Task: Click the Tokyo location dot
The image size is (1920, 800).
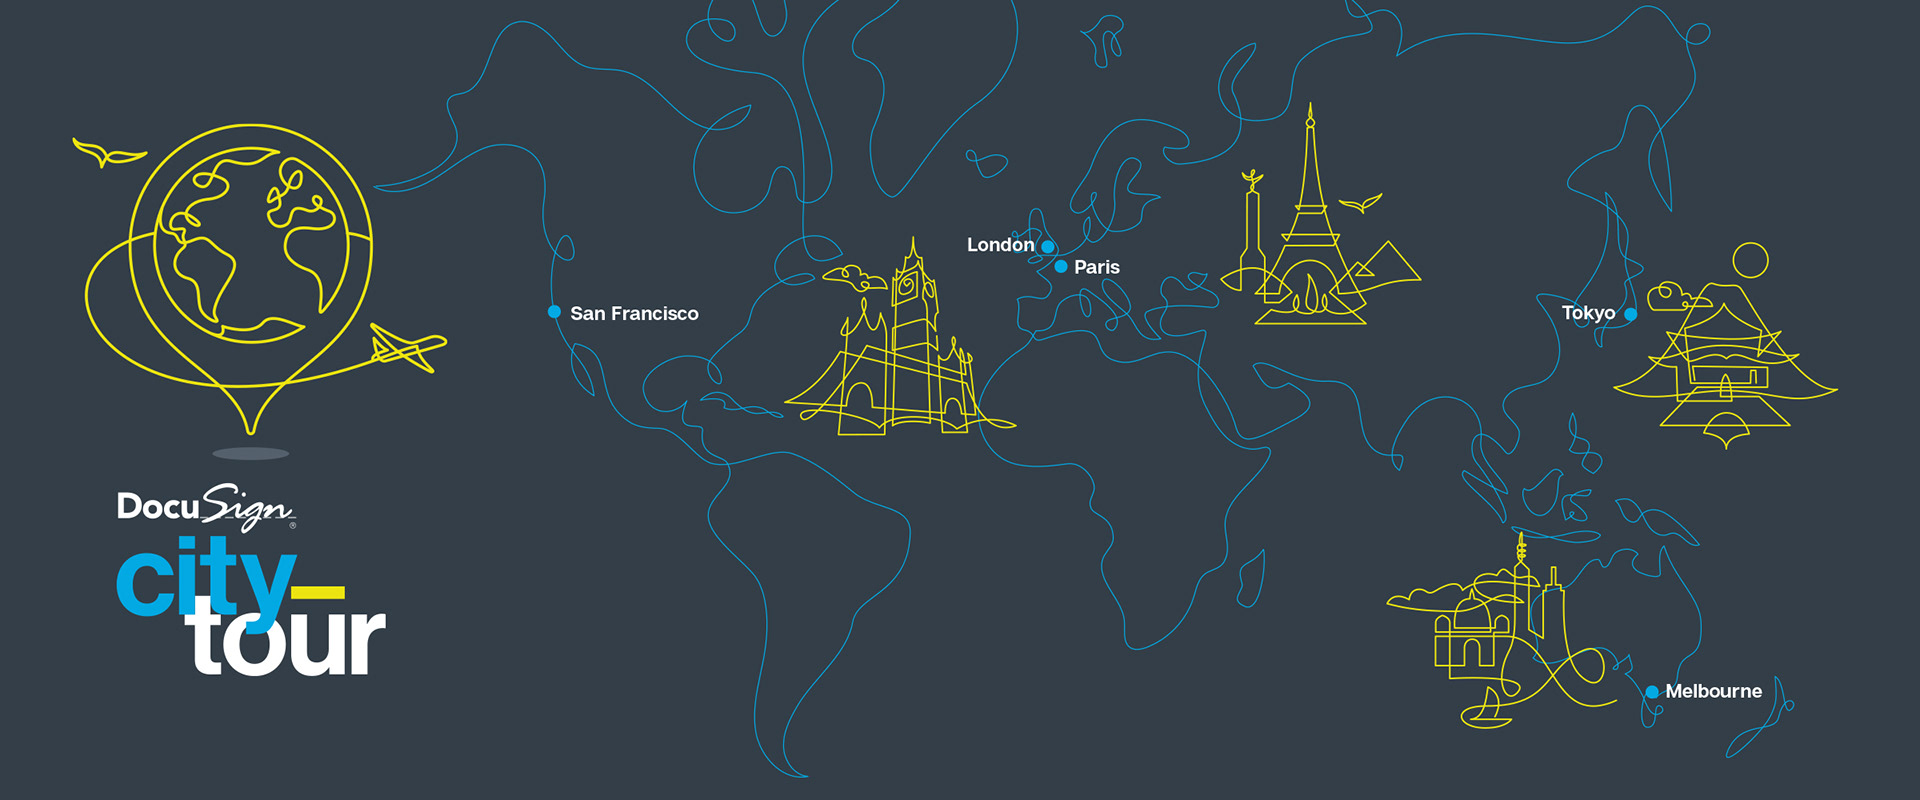Action: (1630, 314)
